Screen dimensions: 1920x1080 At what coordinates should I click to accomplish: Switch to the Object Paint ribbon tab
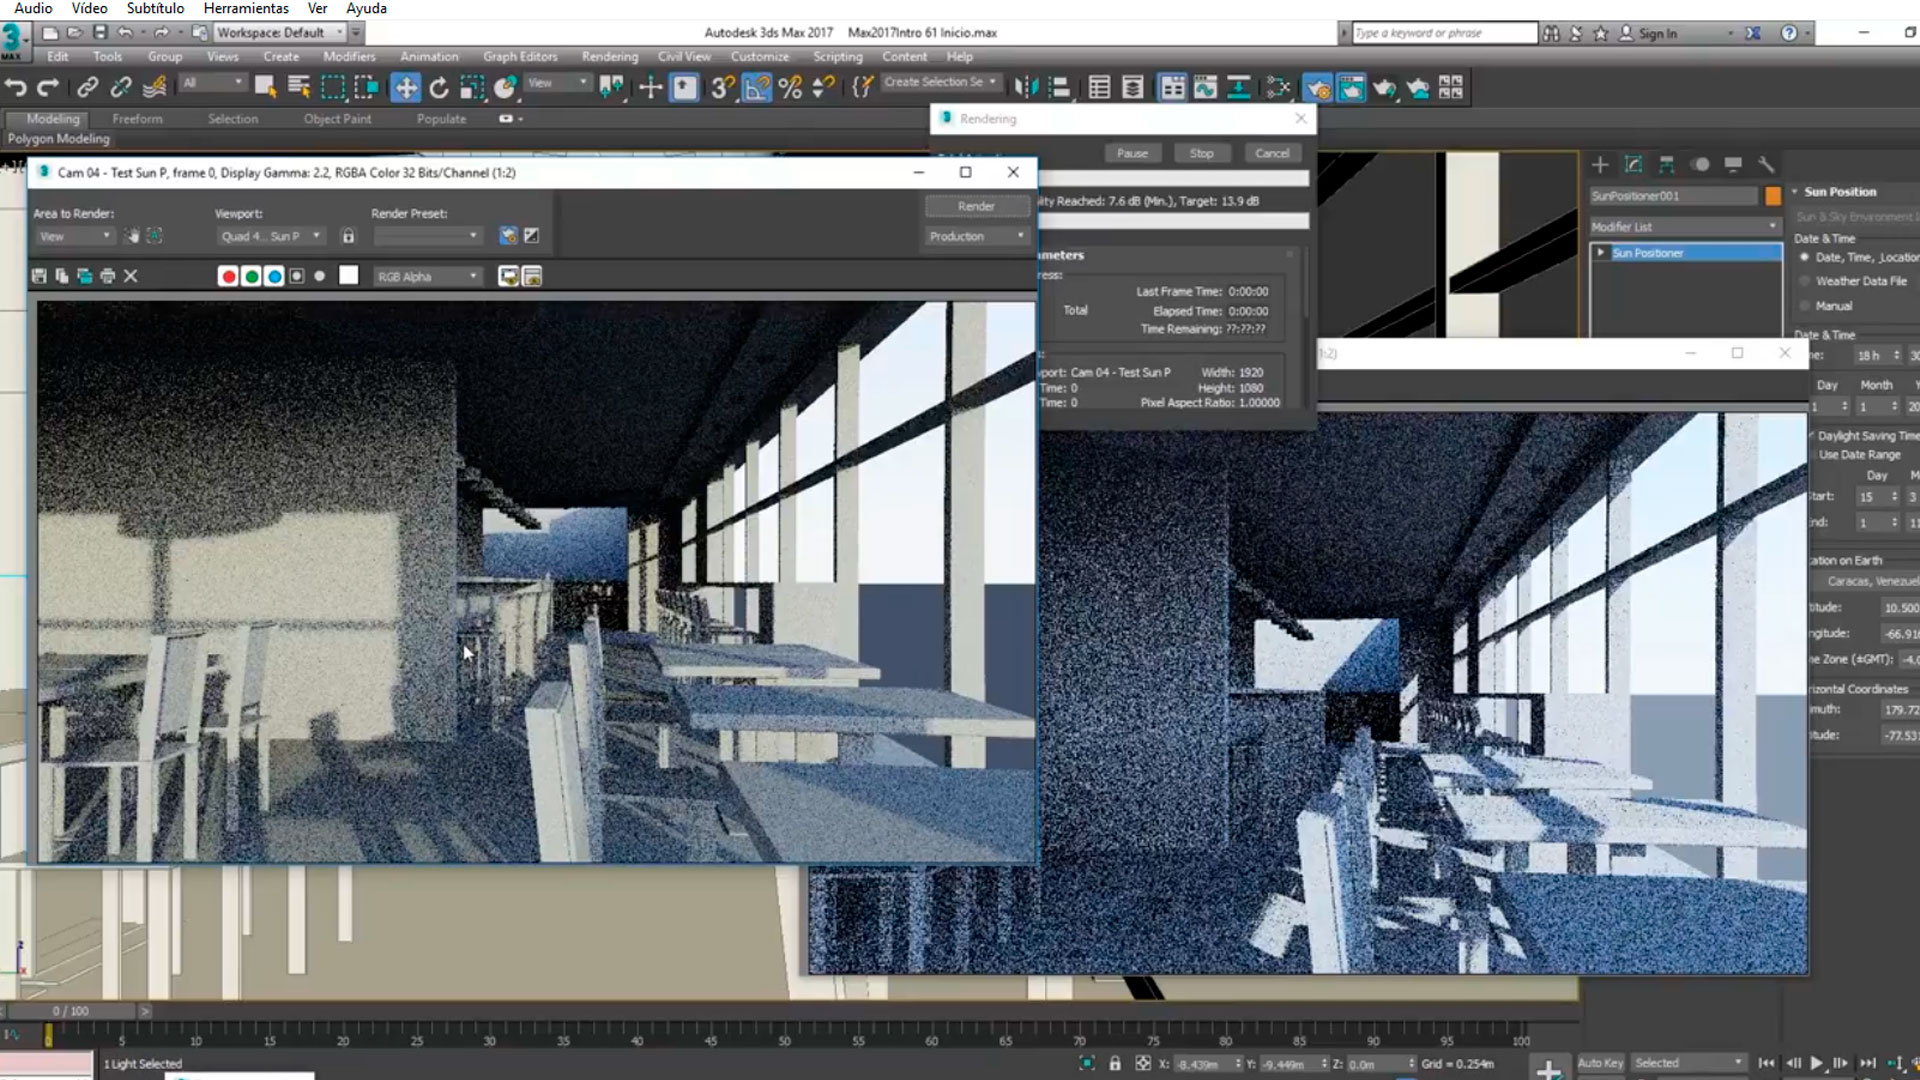click(337, 119)
